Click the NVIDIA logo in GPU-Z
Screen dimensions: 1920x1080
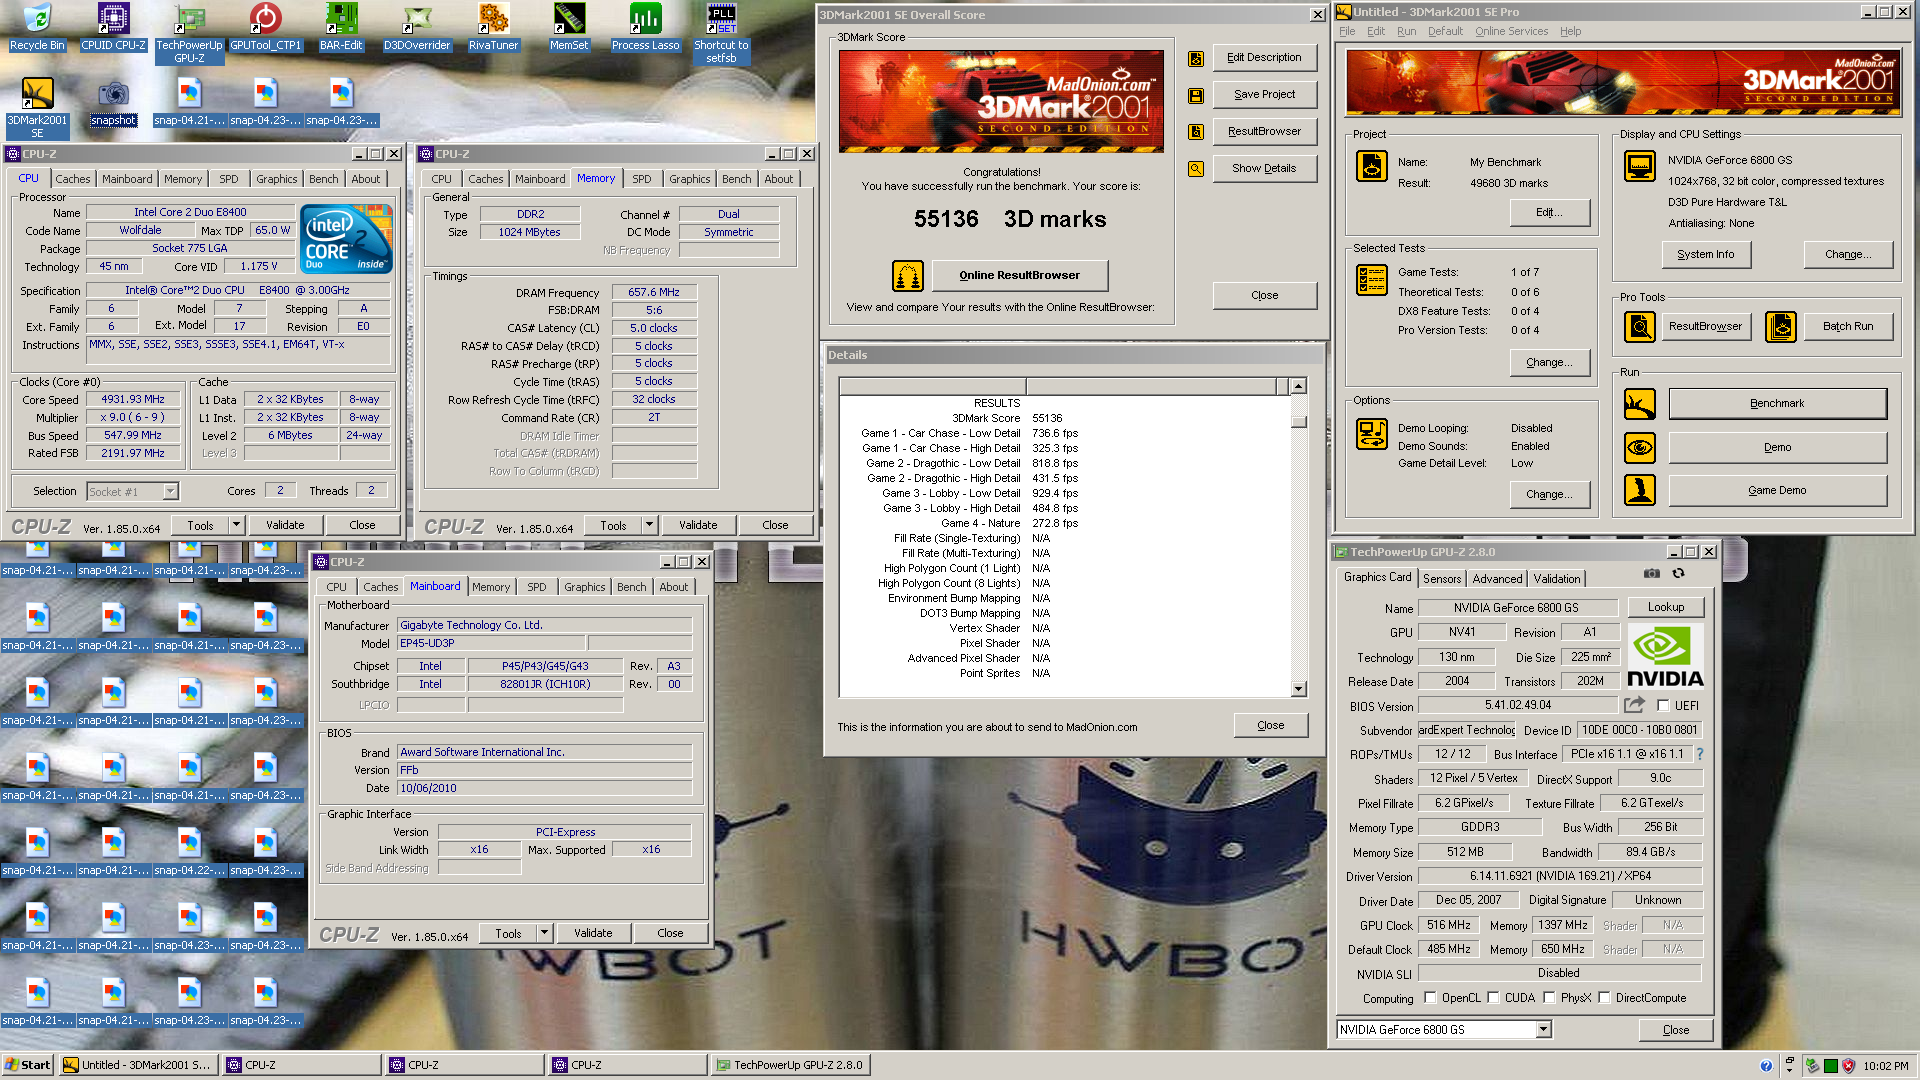pyautogui.click(x=1665, y=656)
